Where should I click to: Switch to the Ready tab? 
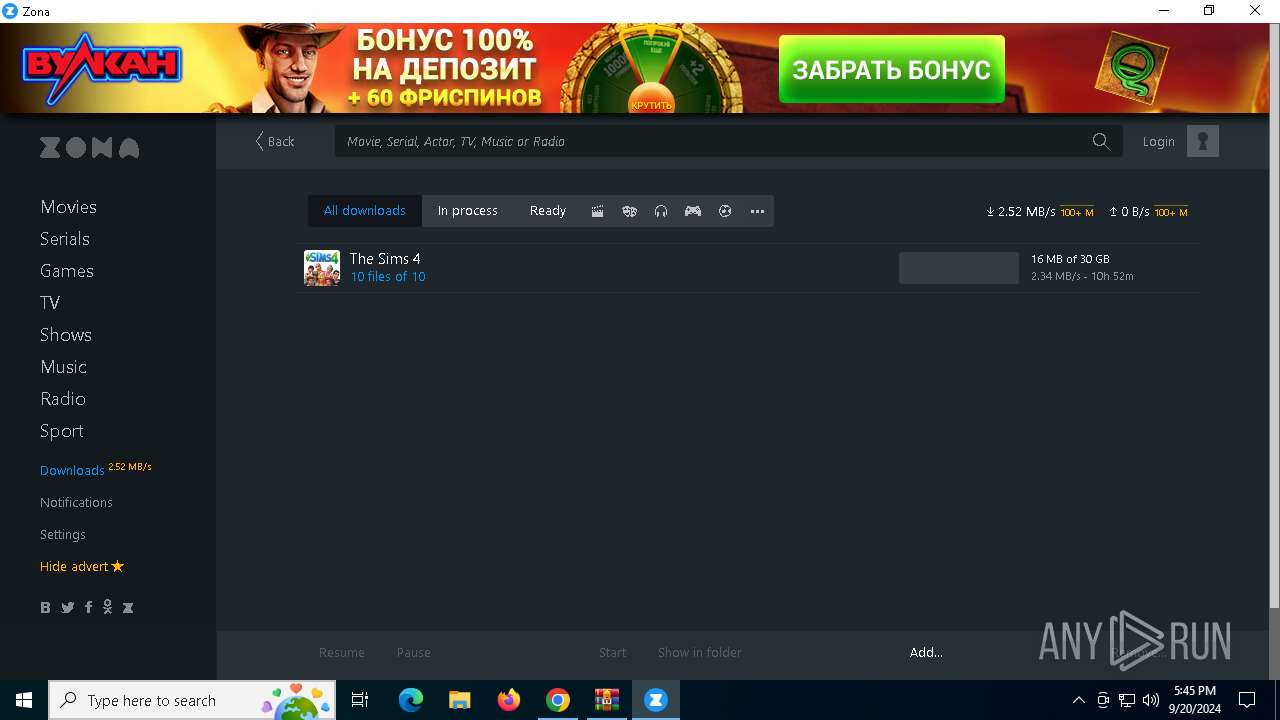pyautogui.click(x=547, y=211)
